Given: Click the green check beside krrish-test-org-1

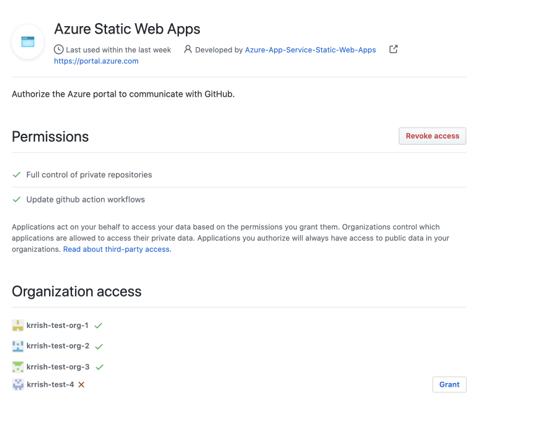Looking at the screenshot, I should click(x=98, y=325).
